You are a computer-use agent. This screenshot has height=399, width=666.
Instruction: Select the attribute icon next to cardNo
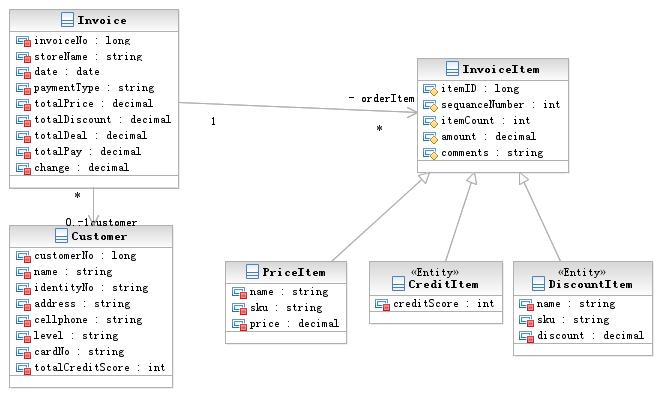(23, 352)
